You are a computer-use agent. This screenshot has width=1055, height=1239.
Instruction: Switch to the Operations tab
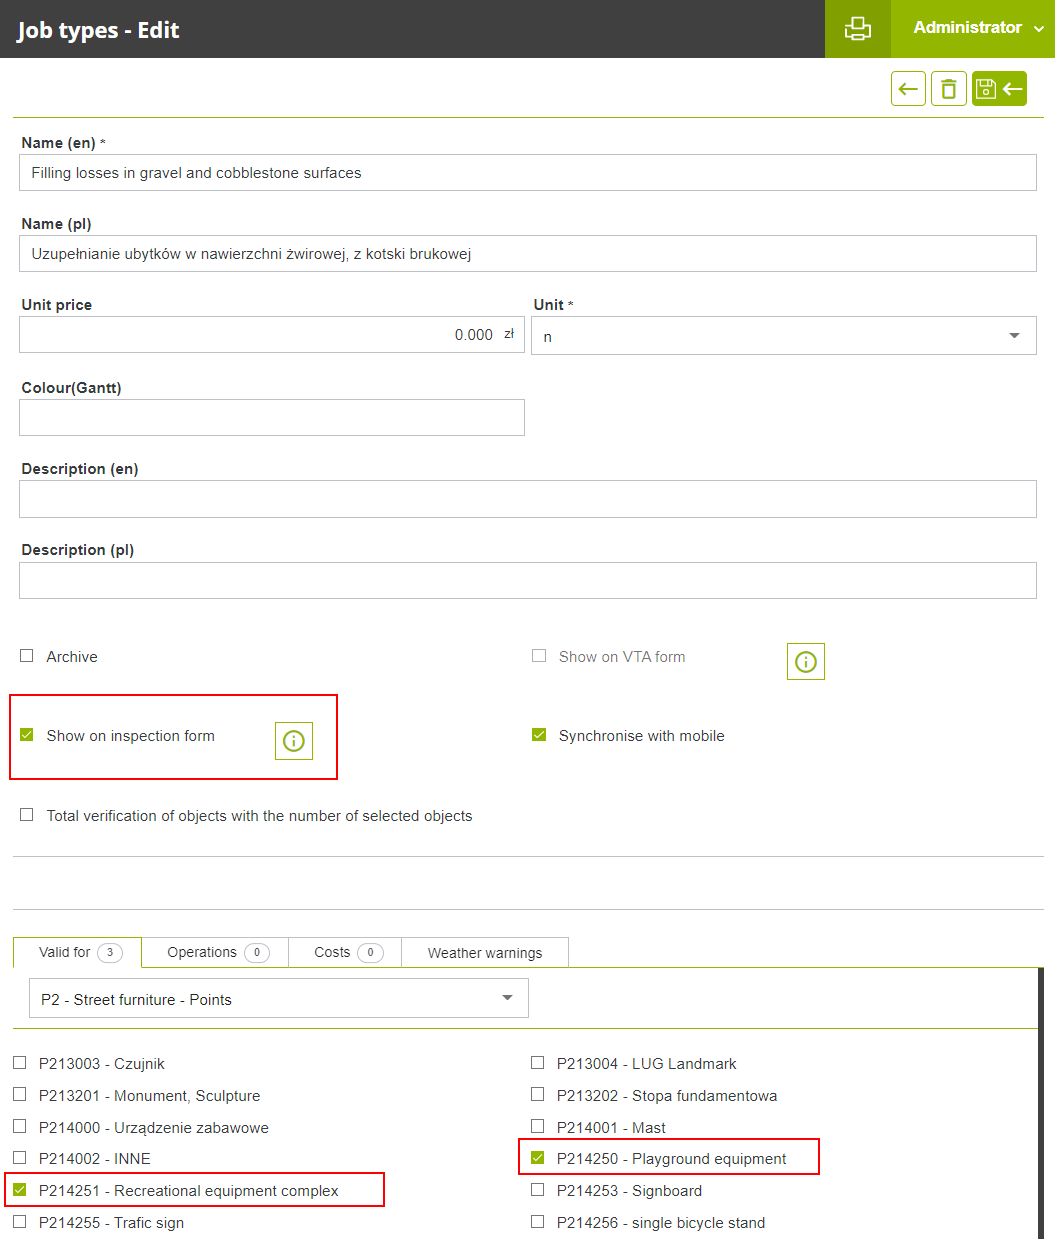tap(215, 952)
